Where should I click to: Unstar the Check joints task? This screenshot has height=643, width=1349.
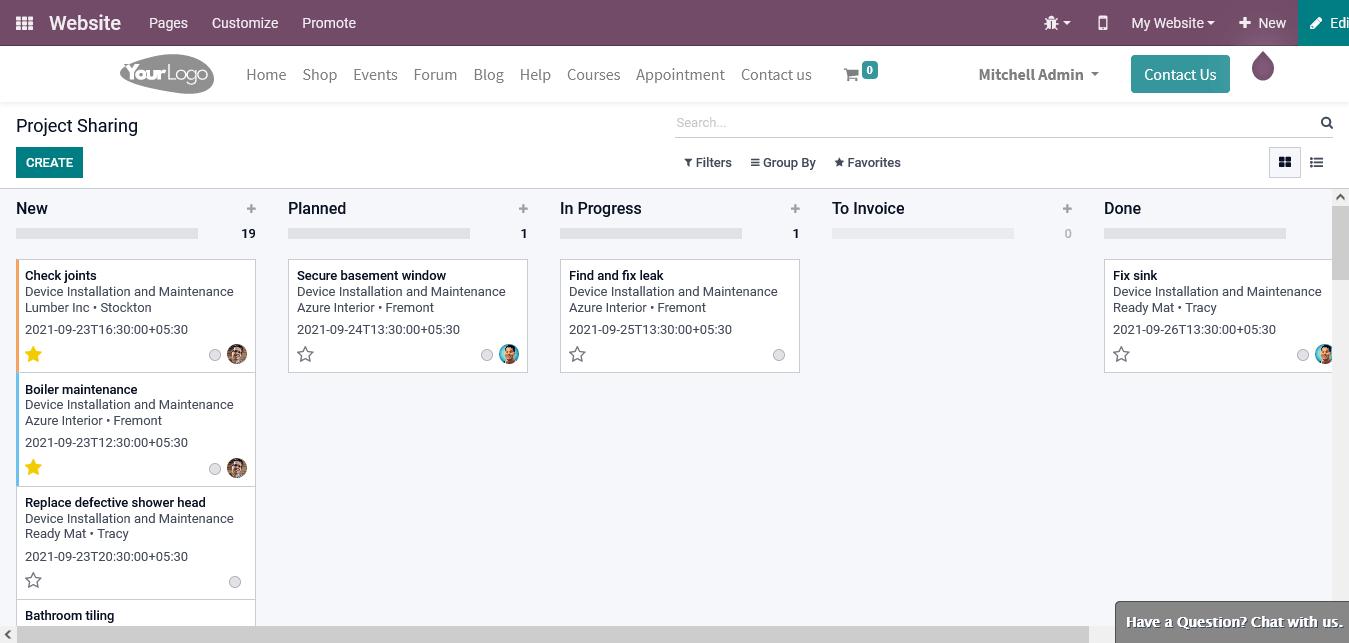coord(33,354)
